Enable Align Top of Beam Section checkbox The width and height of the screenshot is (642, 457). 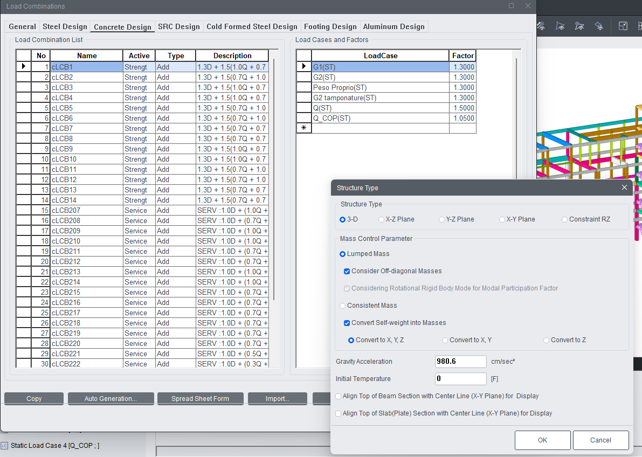click(x=338, y=396)
